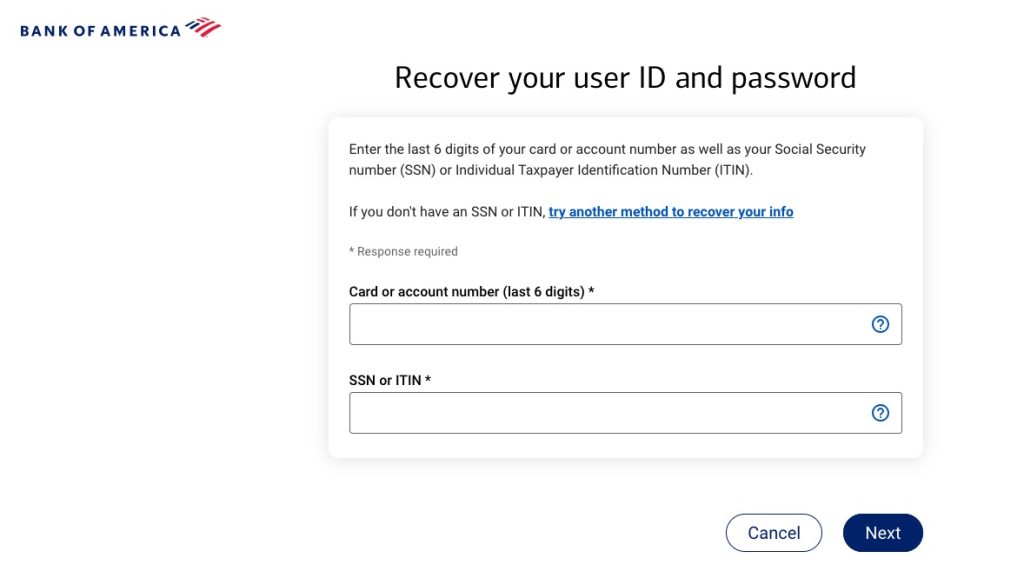Screen dimensions: 1024x578
Task: Follow 'try another method to recover your info' link
Action: click(671, 212)
